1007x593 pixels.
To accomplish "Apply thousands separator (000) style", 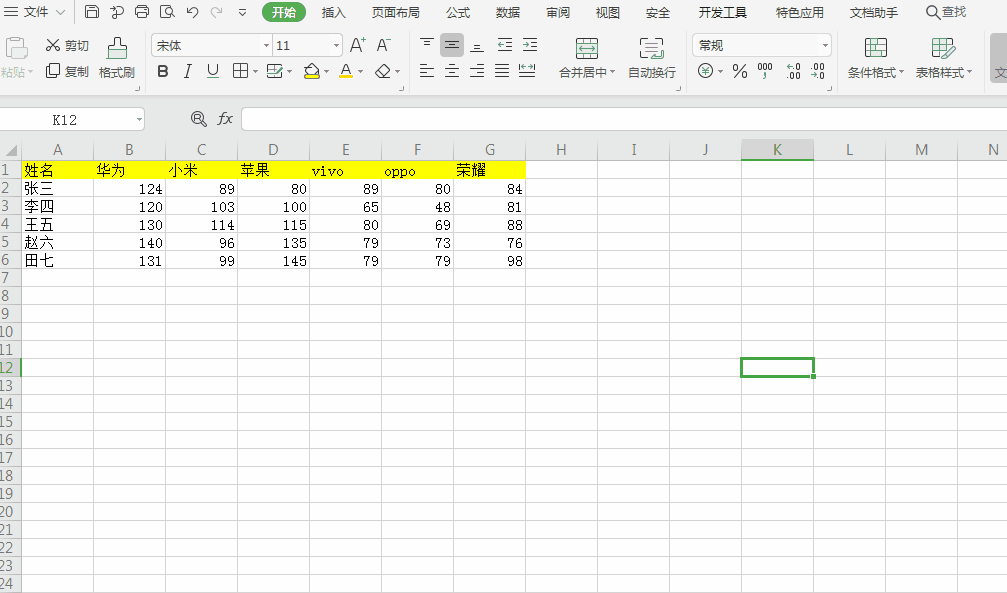I will tap(765, 71).
